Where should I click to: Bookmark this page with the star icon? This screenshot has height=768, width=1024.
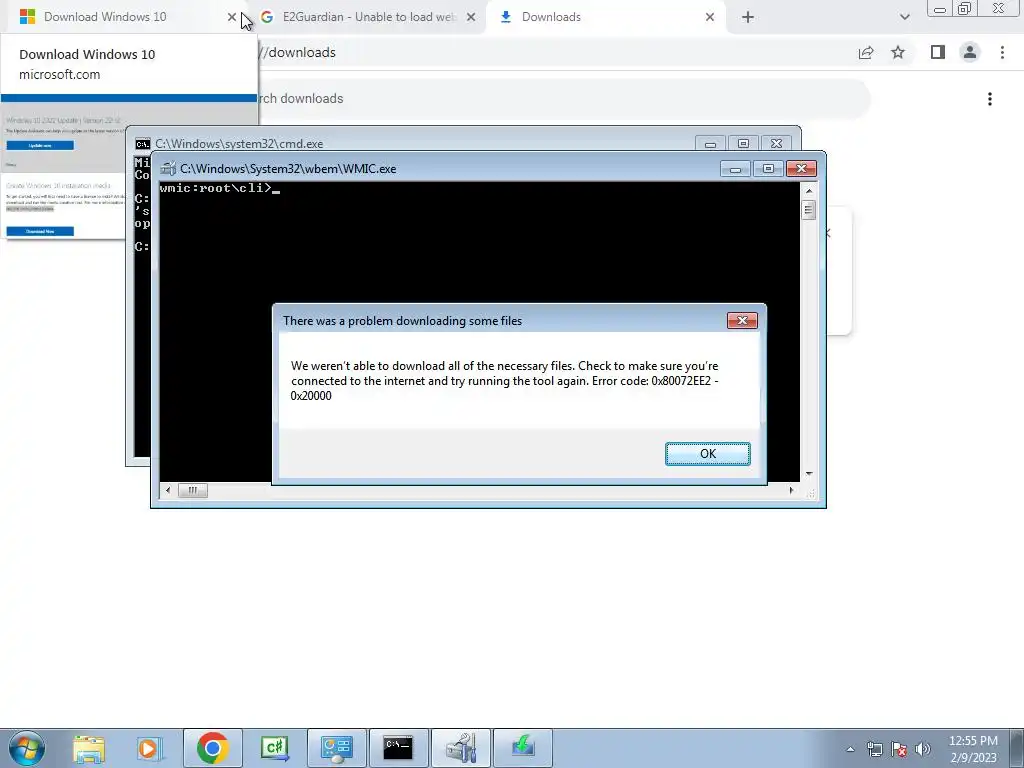[898, 52]
